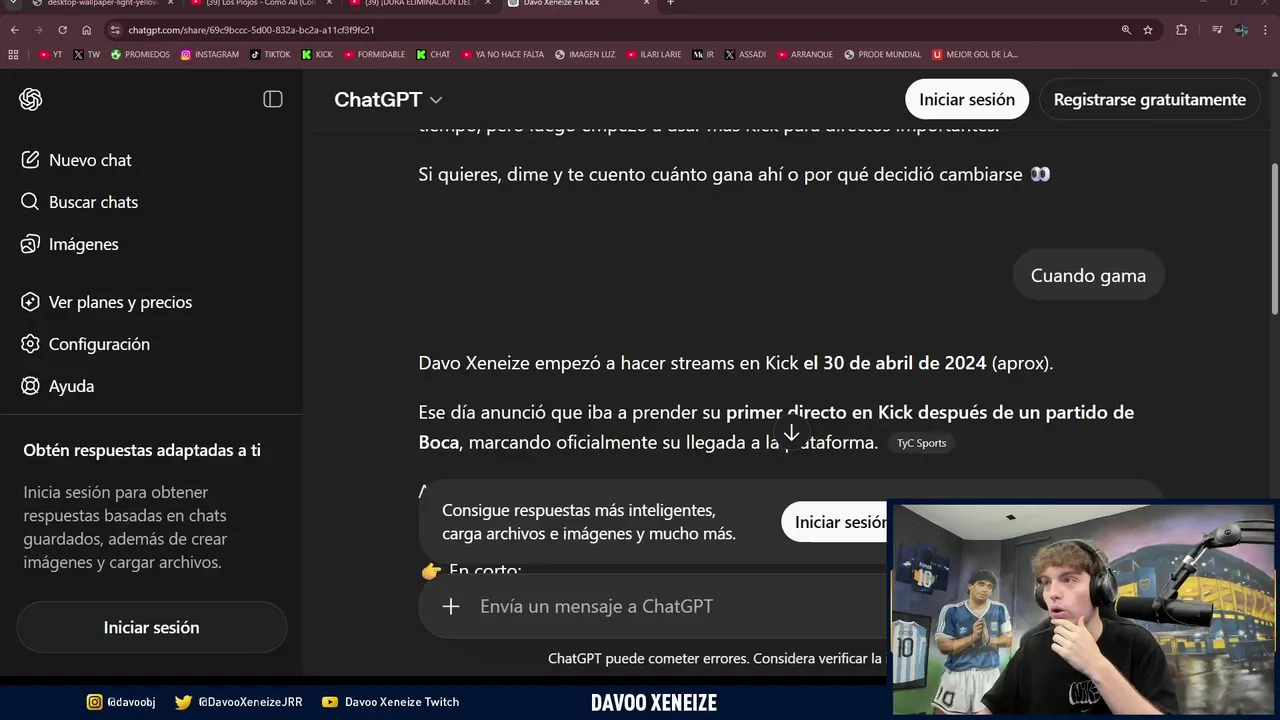Open PROMIEDOS bookmark
The image size is (1280, 720).
[140, 54]
